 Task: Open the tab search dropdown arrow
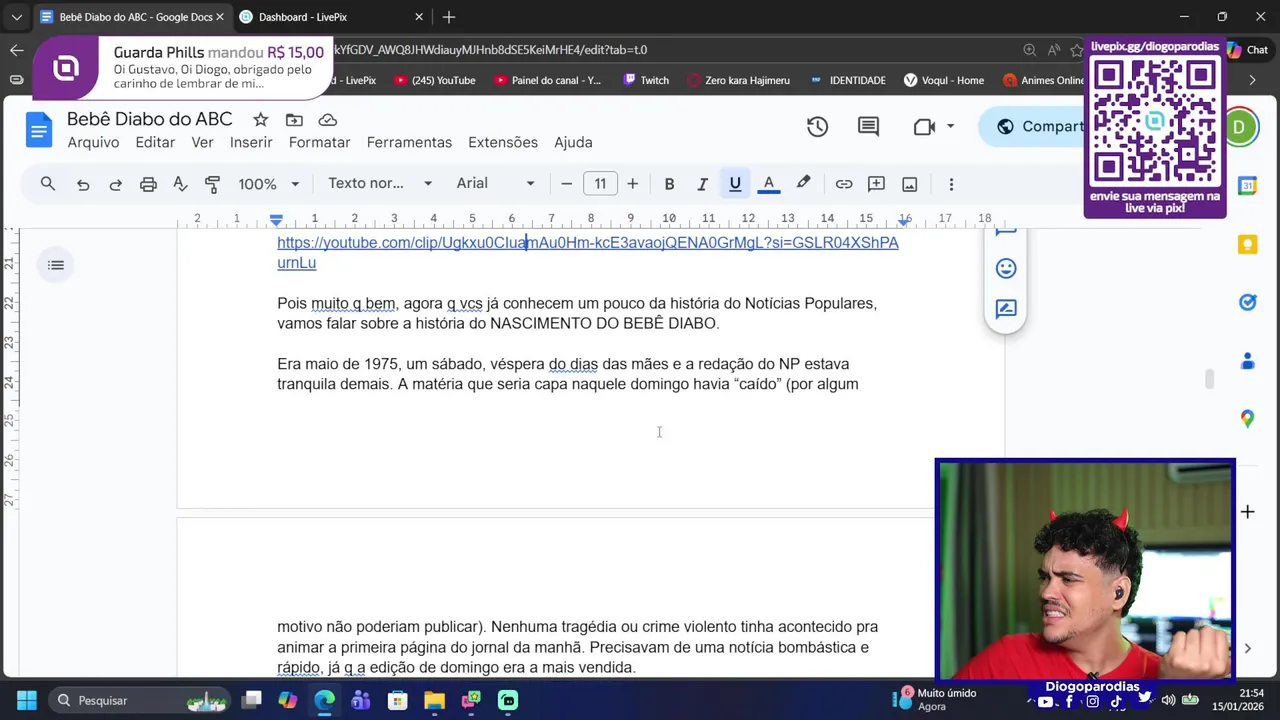point(16,17)
